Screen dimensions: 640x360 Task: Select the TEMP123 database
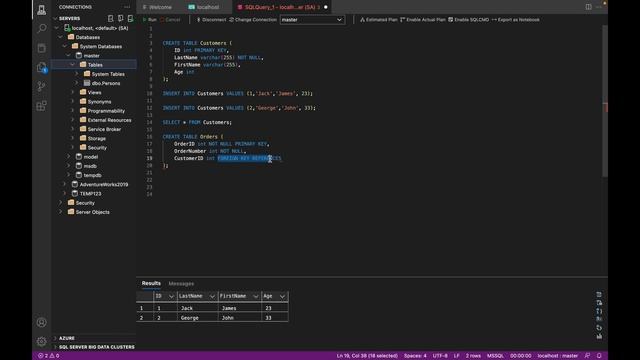(90, 193)
